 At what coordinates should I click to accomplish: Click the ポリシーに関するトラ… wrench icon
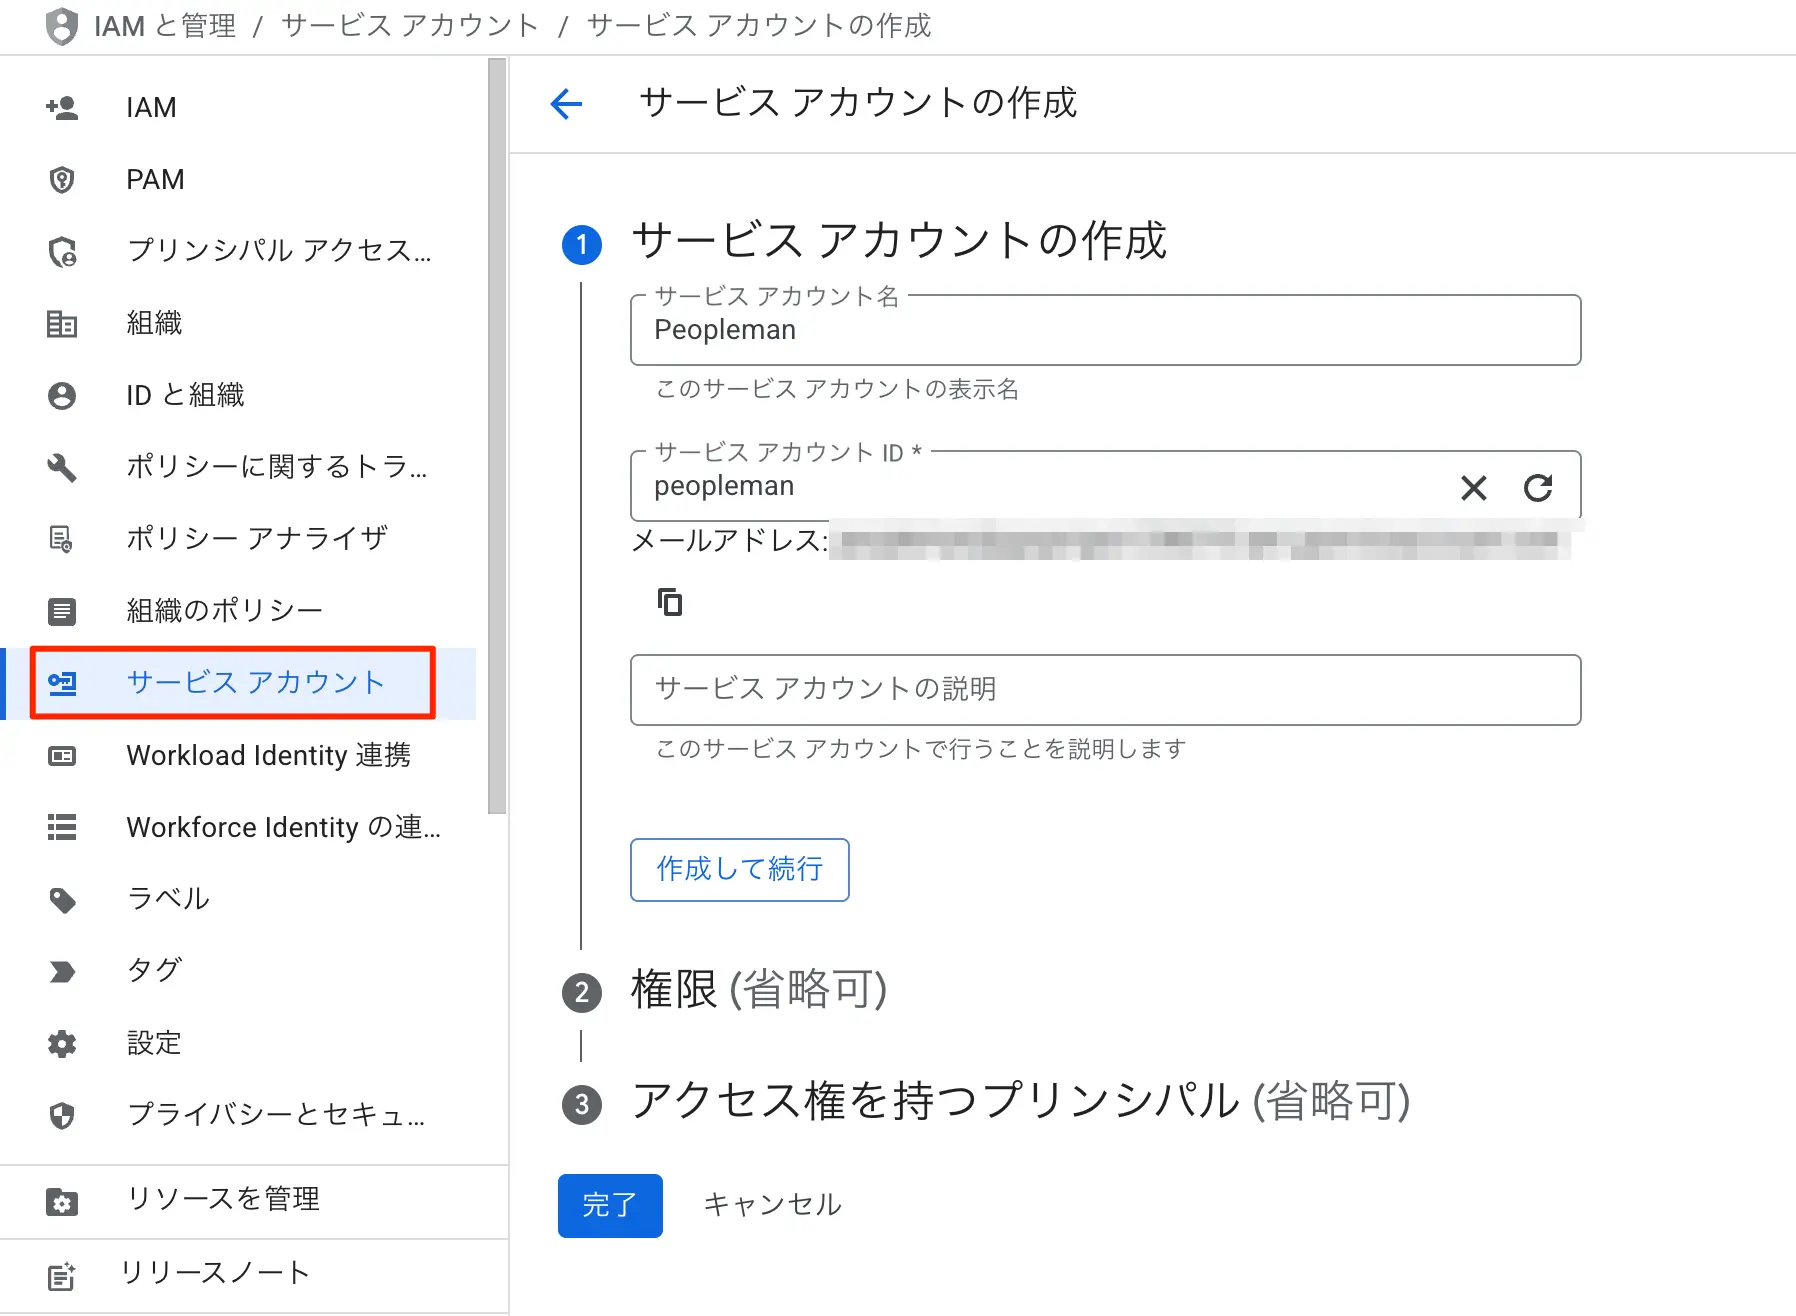62,467
